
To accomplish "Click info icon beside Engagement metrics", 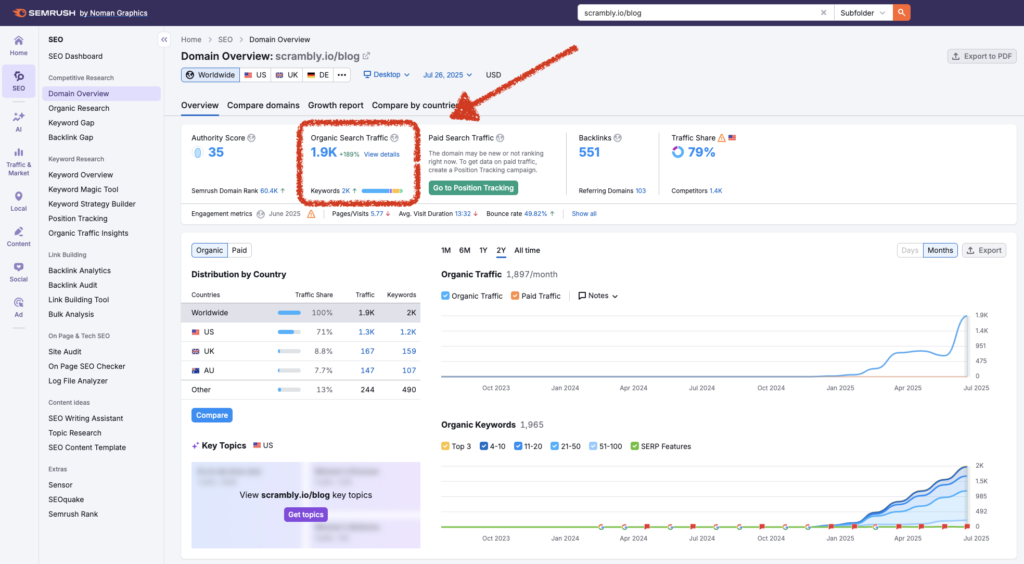I will pyautogui.click(x=261, y=214).
